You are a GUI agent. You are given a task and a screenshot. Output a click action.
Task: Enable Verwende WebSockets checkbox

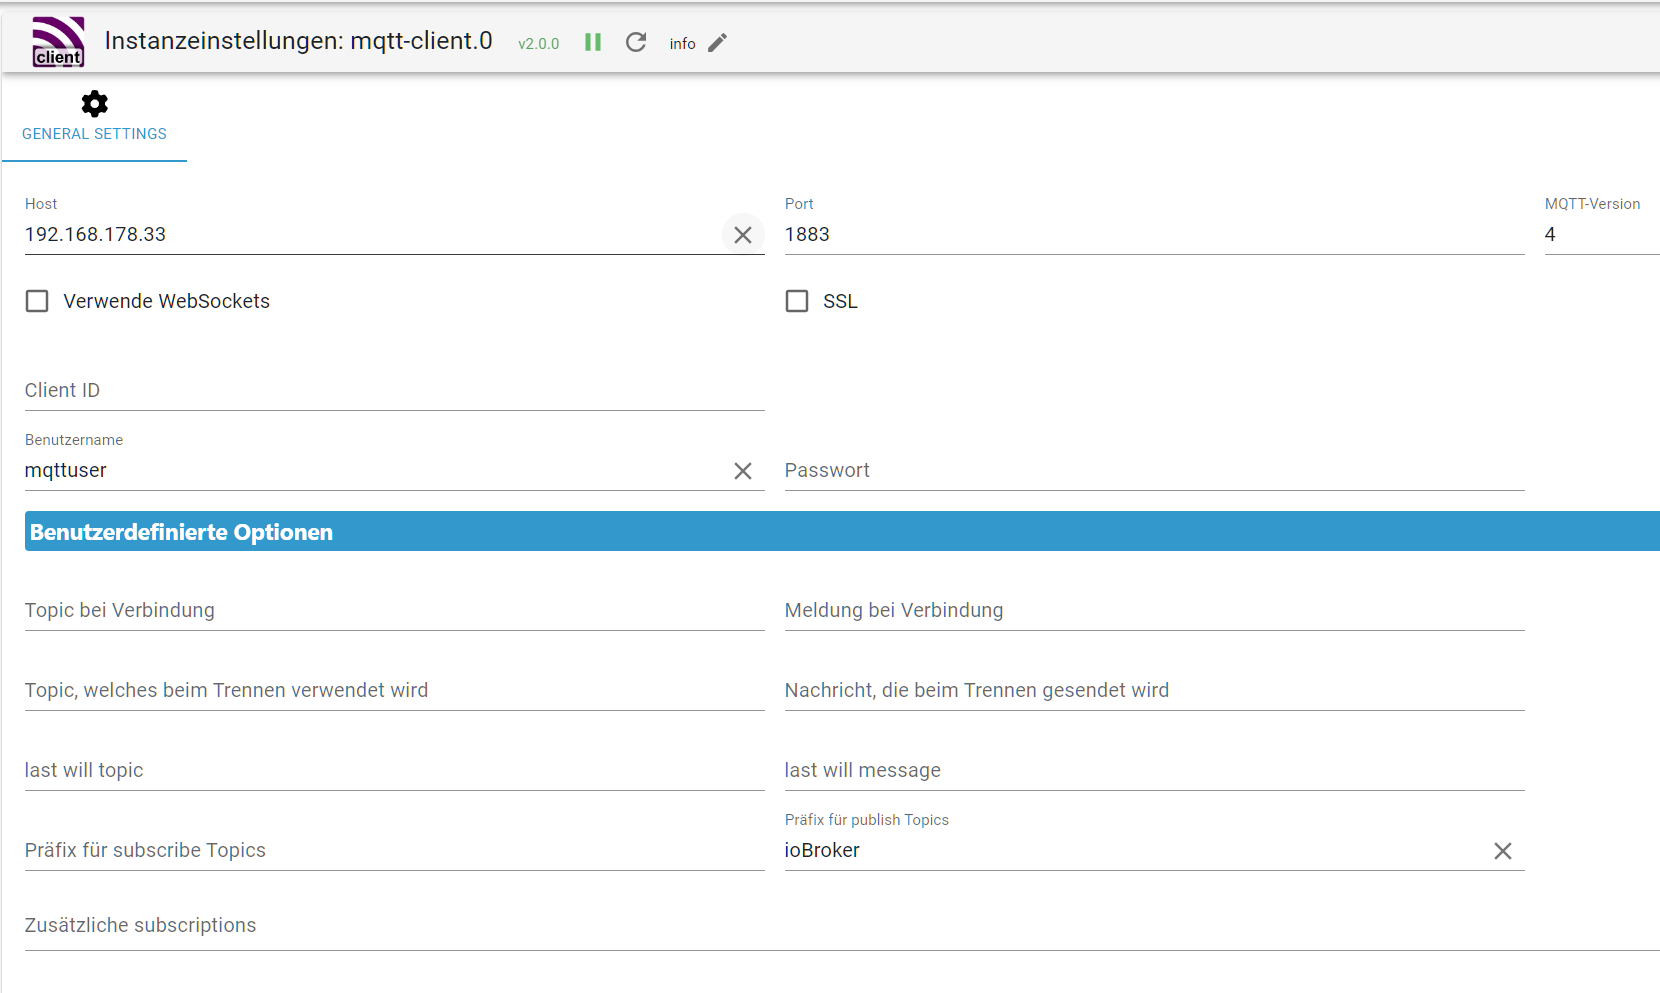point(37,301)
